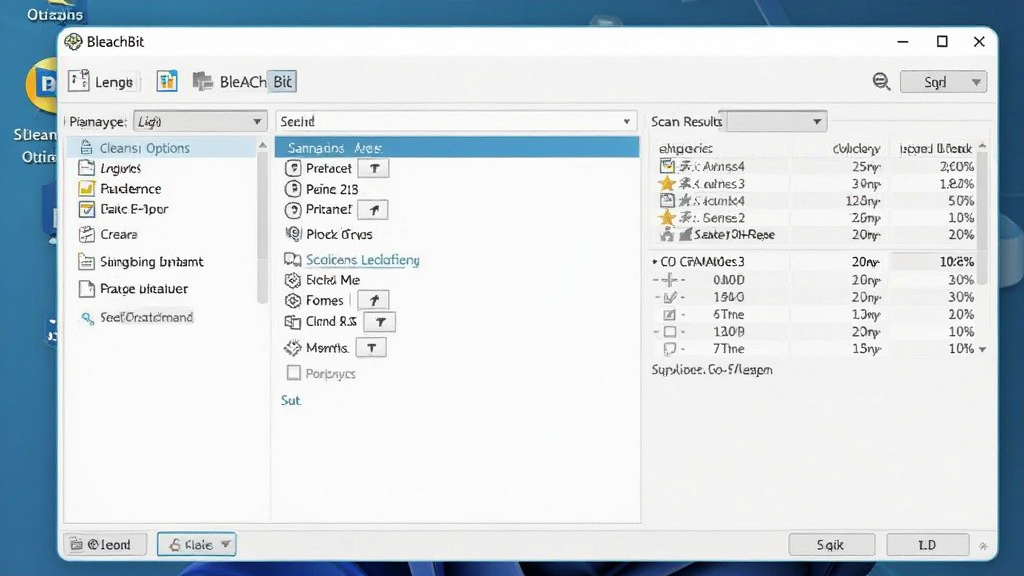The width and height of the screenshot is (1024, 576).
Task: Click the Sut link
Action: click(x=291, y=400)
